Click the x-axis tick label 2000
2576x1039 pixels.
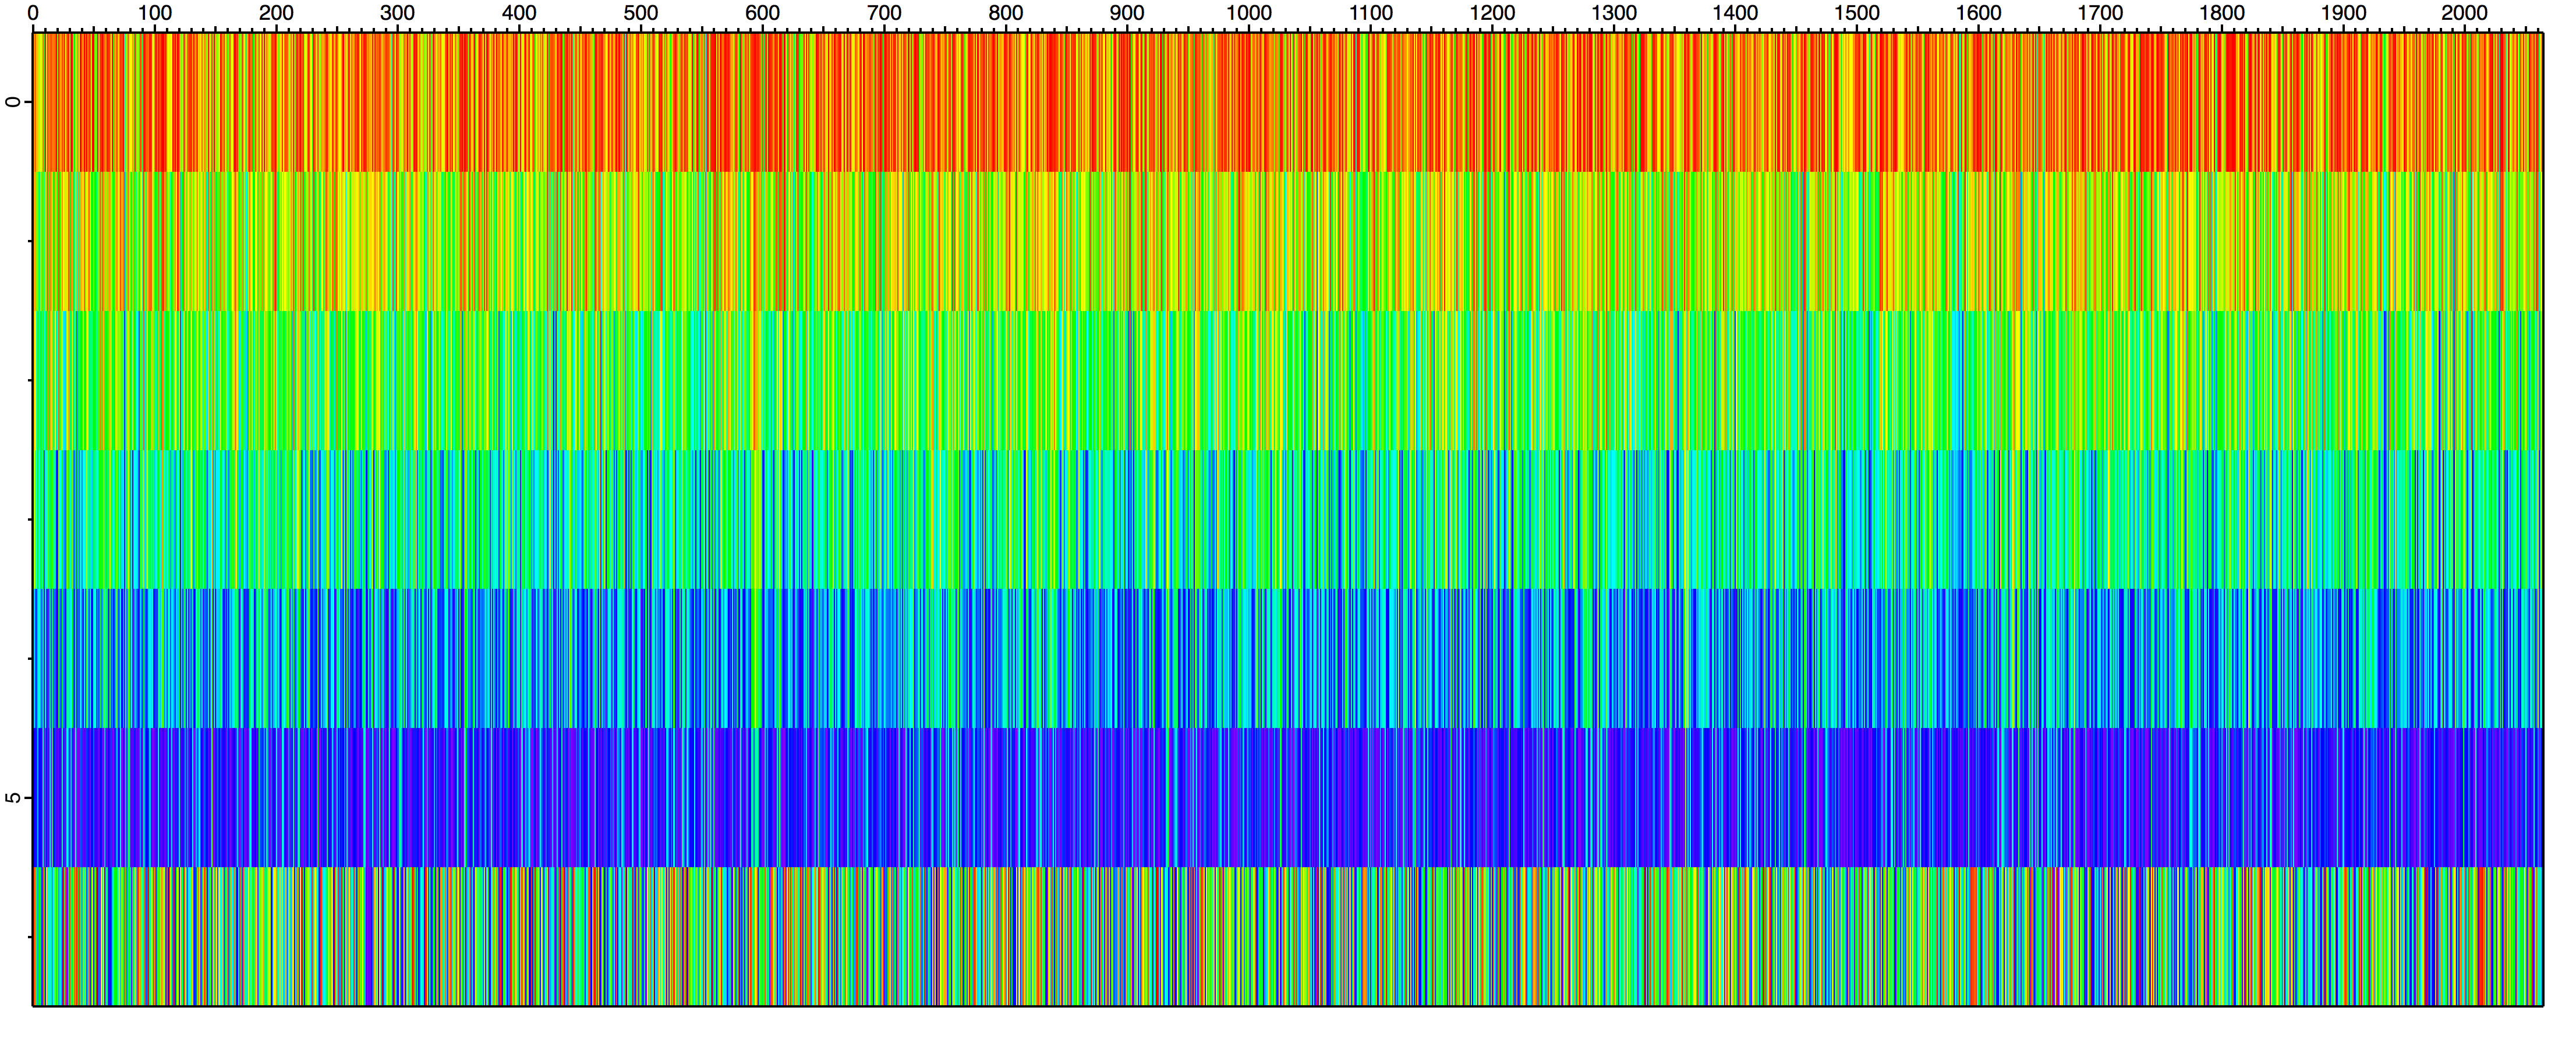click(2465, 13)
